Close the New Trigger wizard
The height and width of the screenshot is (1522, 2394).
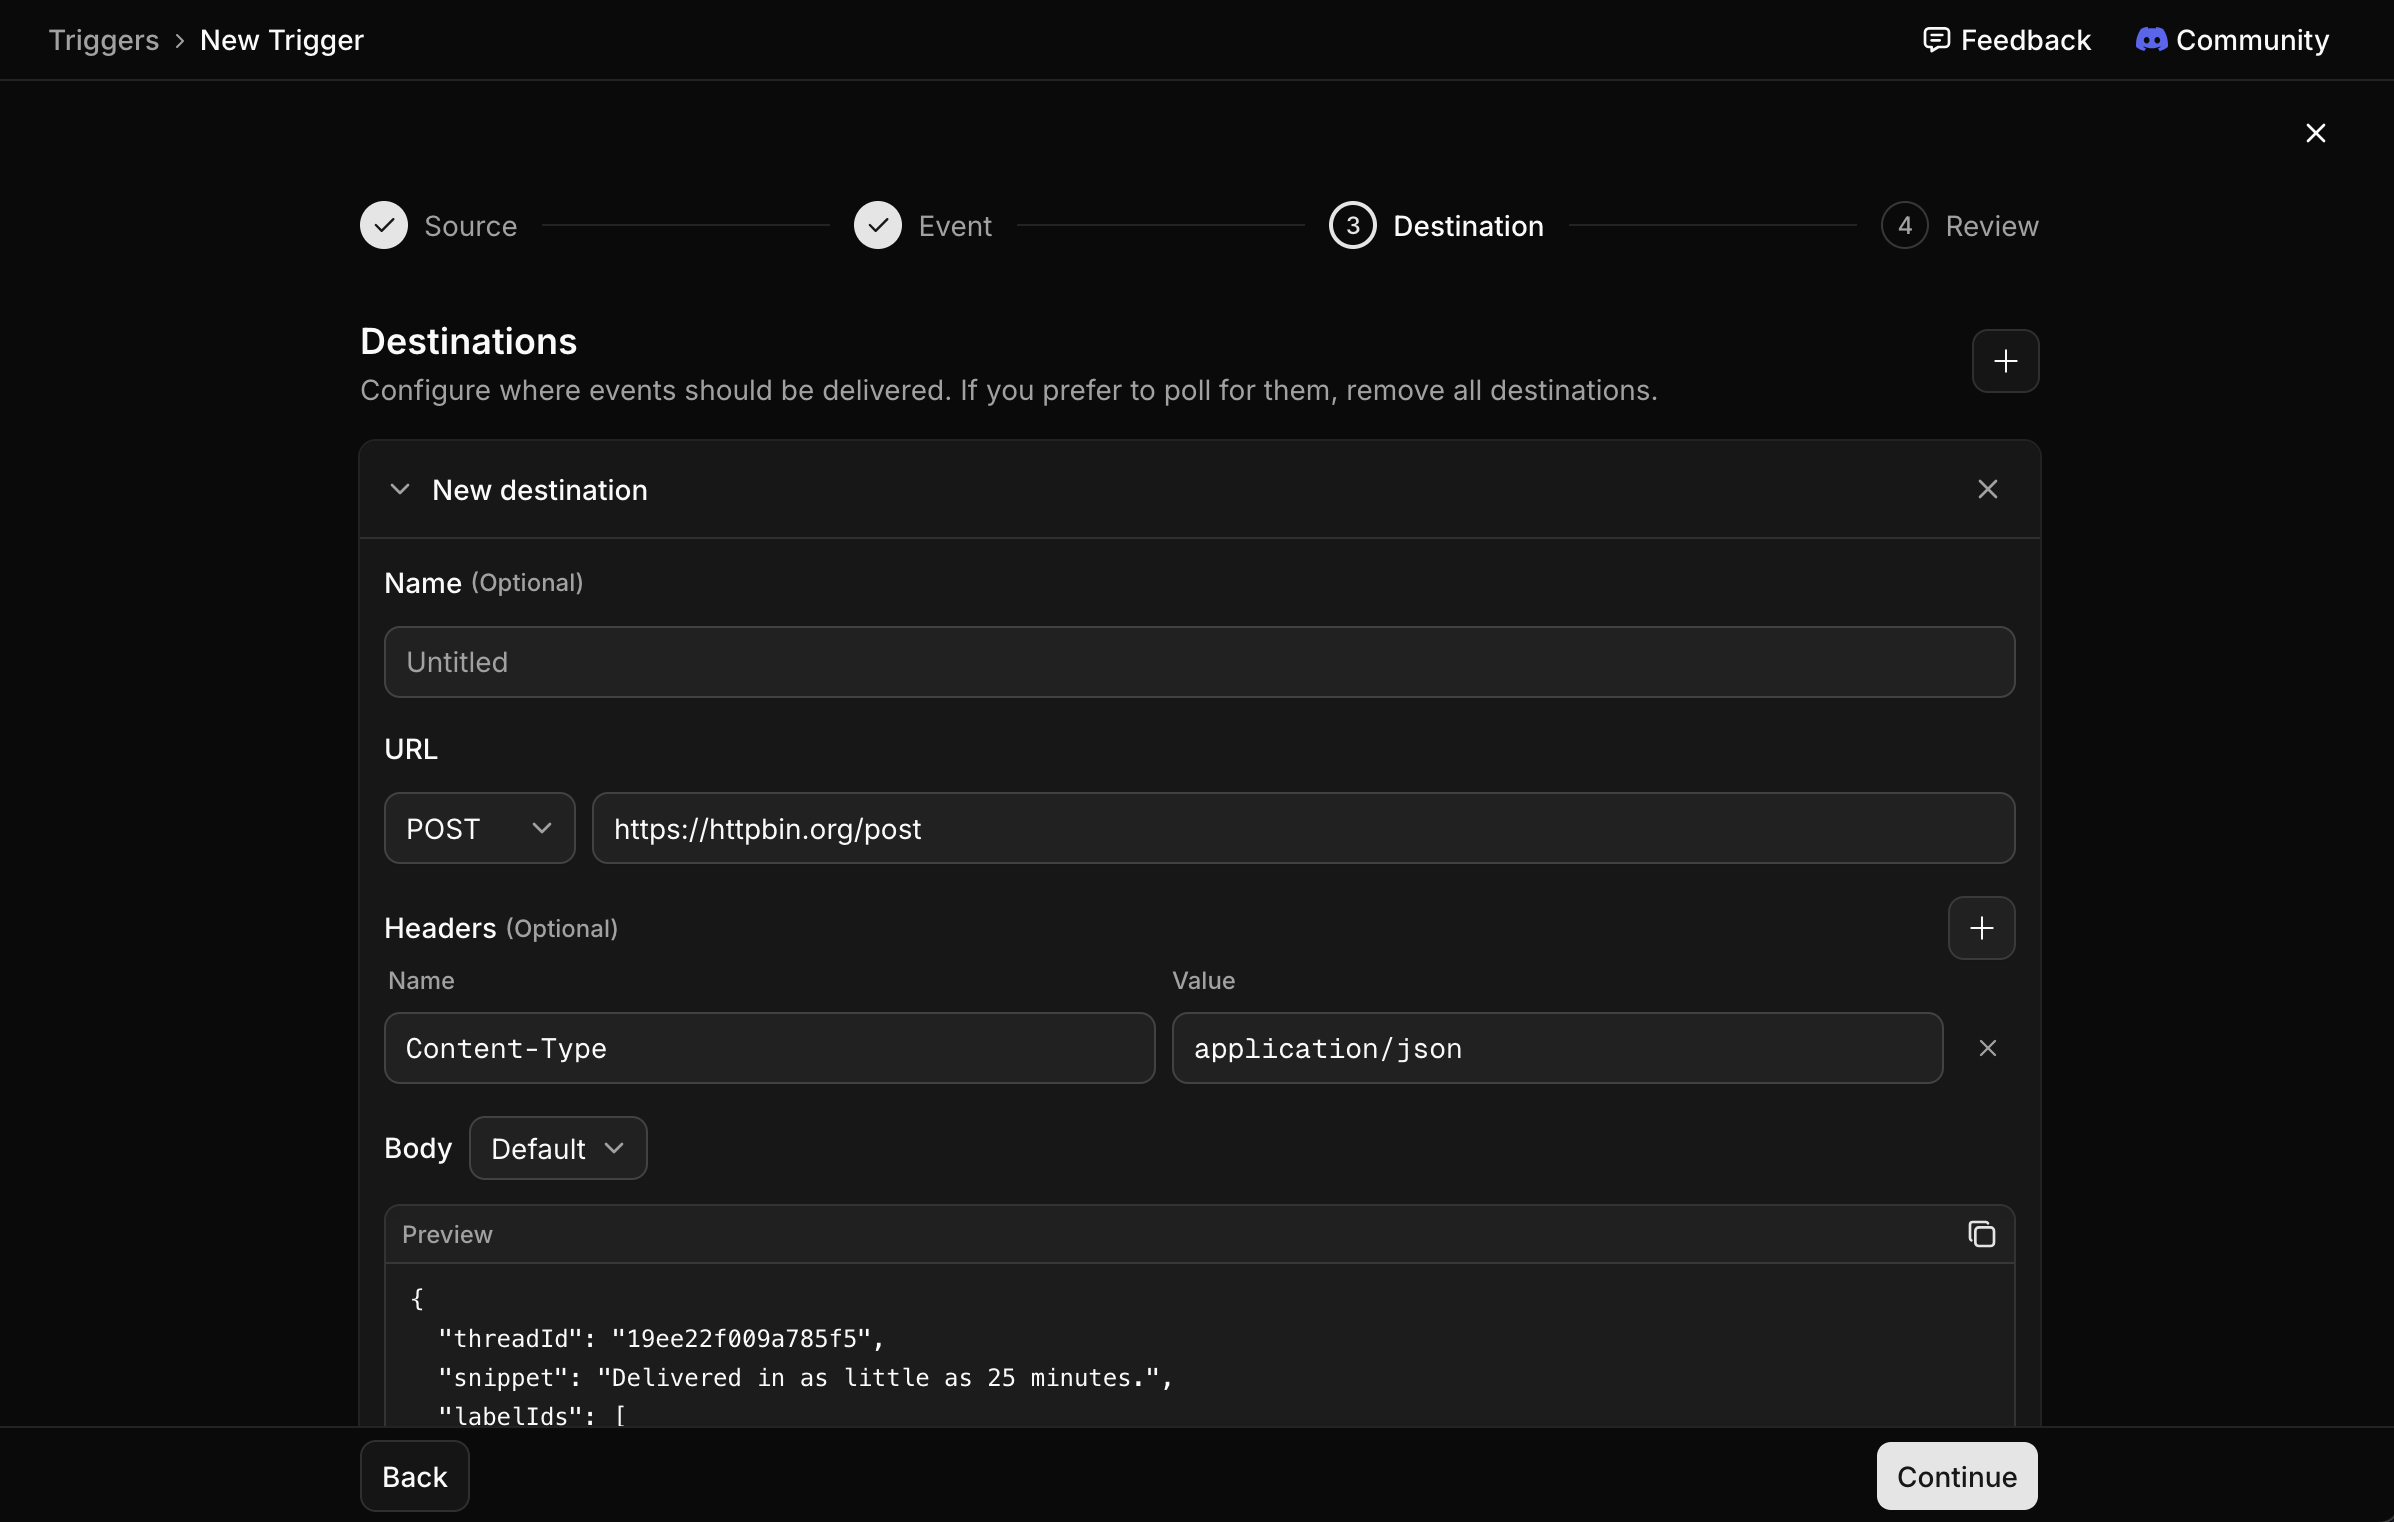2315,133
